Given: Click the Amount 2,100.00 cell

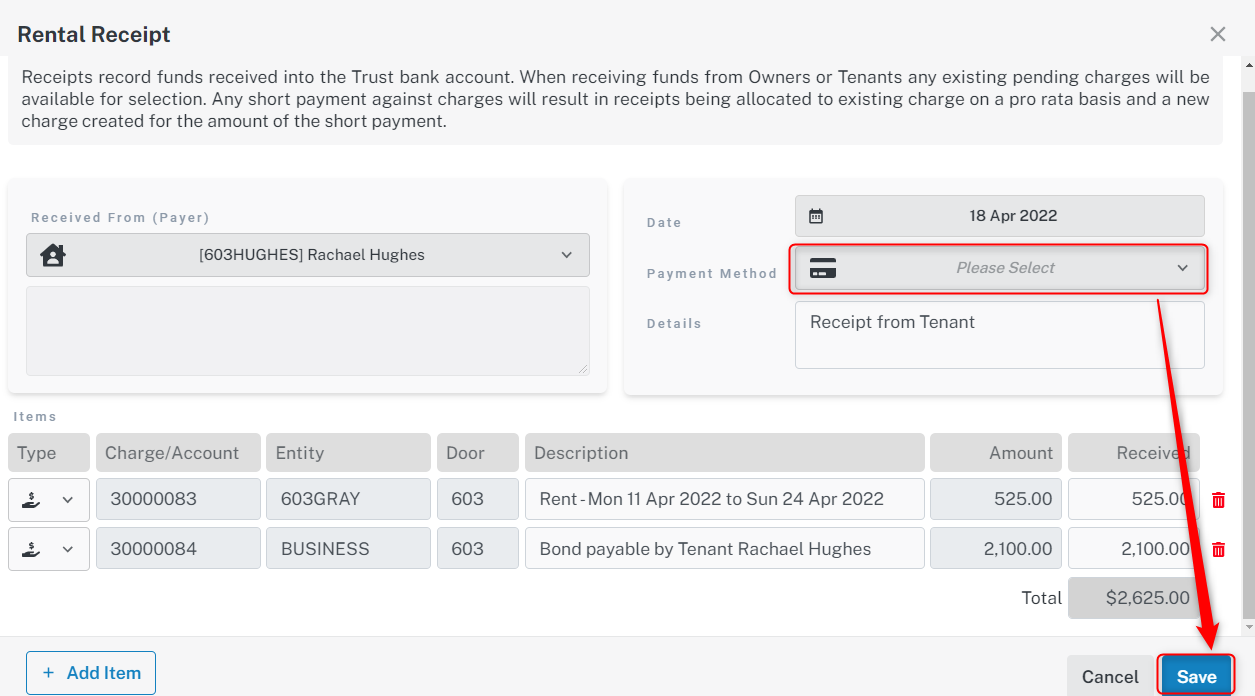Looking at the screenshot, I should click(996, 549).
